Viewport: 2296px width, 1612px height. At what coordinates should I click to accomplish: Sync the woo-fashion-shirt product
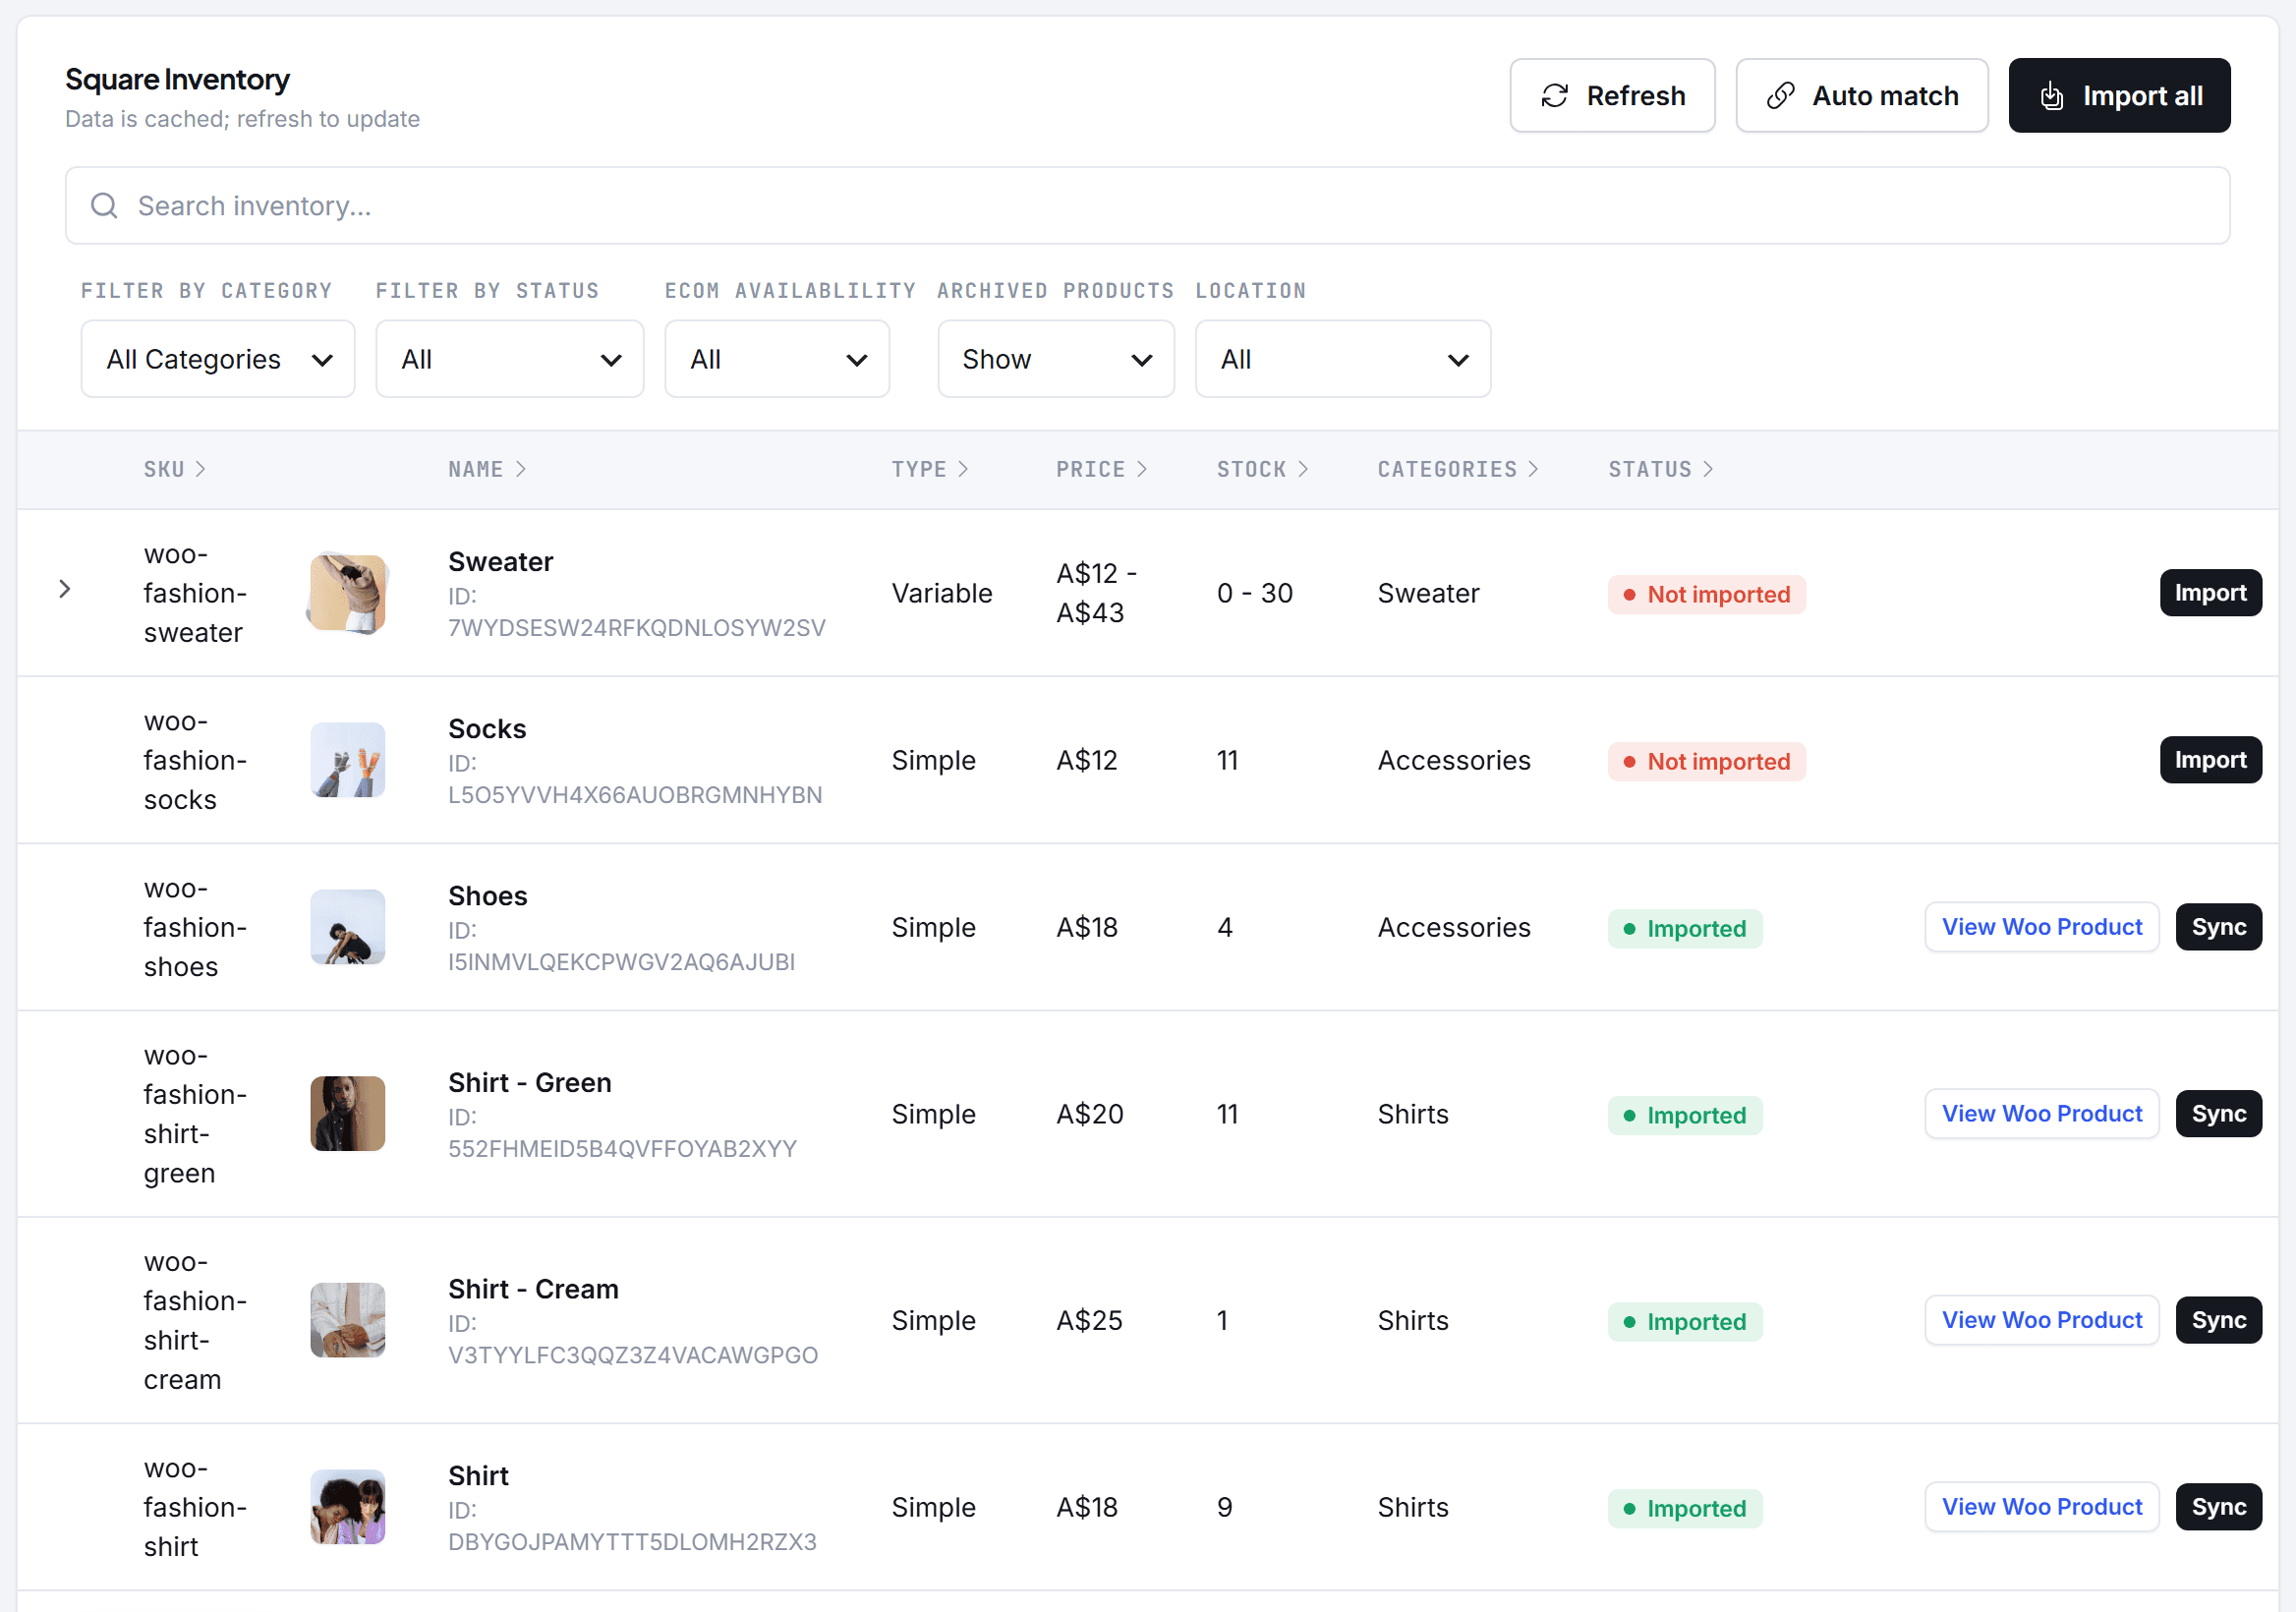2219,1507
